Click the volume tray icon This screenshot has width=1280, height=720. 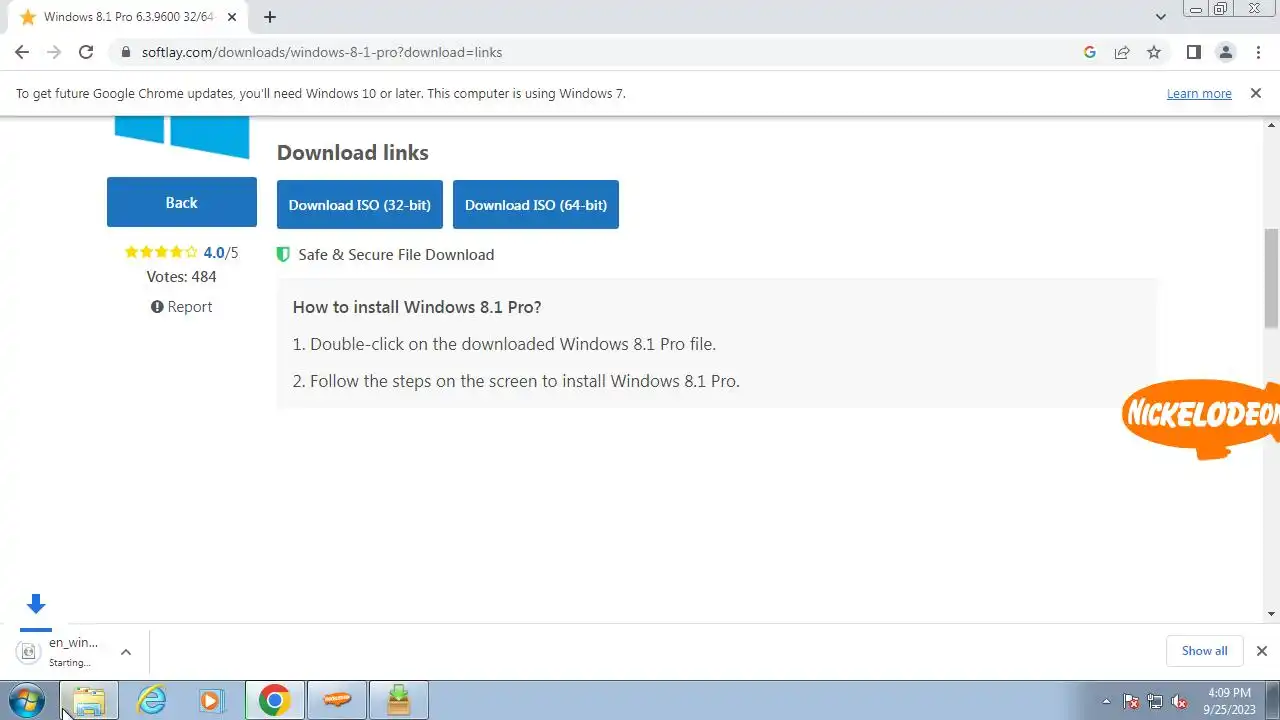[x=1179, y=701]
